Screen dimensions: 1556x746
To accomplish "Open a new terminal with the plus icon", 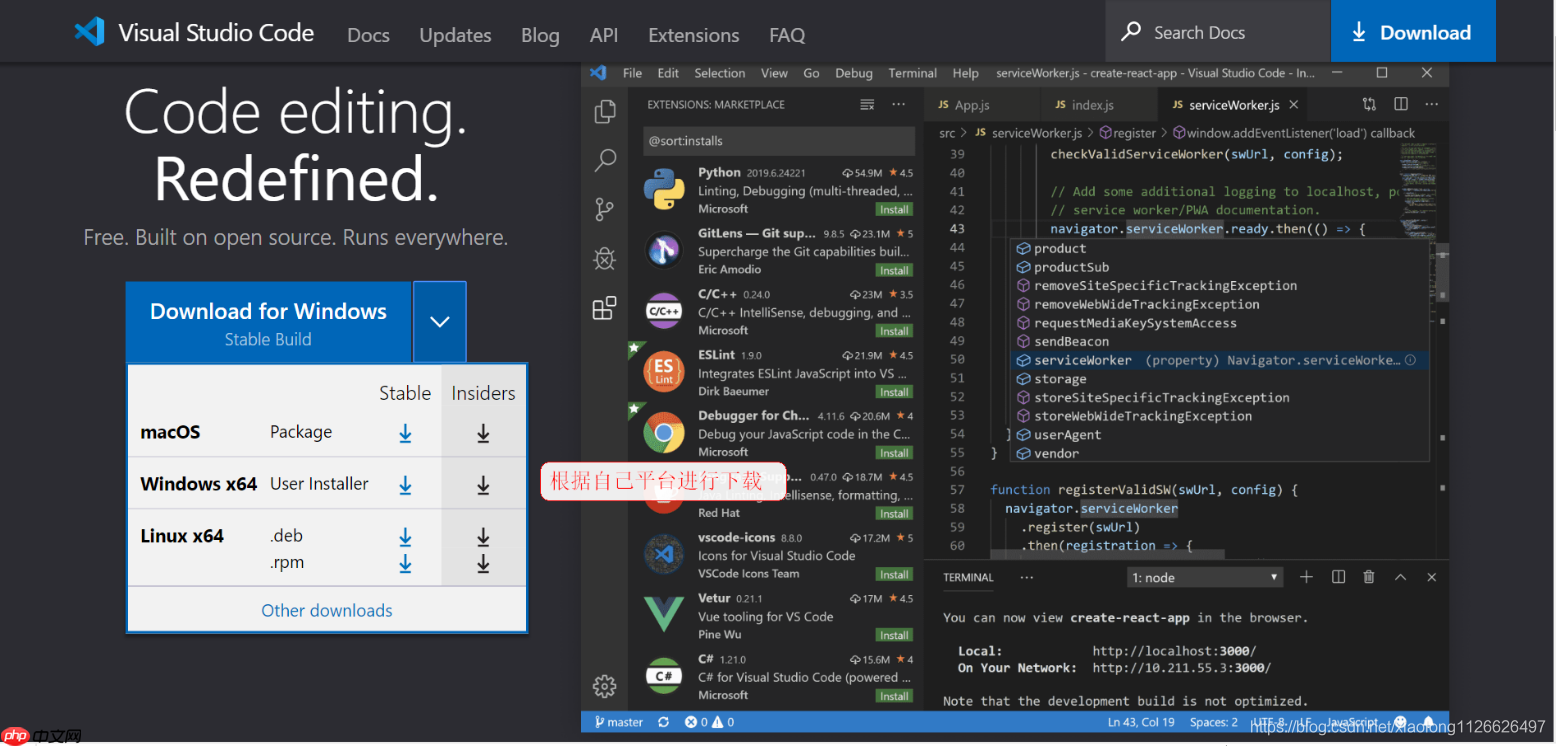I will 1308,576.
